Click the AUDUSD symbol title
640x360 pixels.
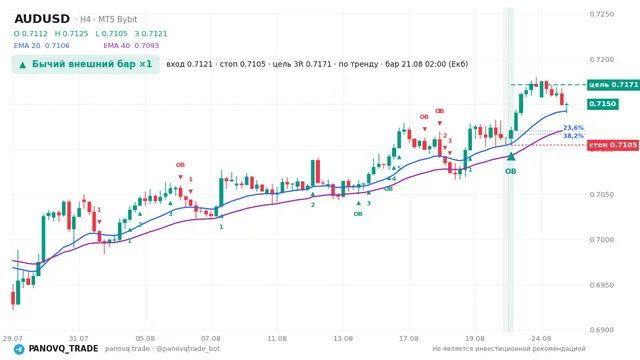pos(42,19)
